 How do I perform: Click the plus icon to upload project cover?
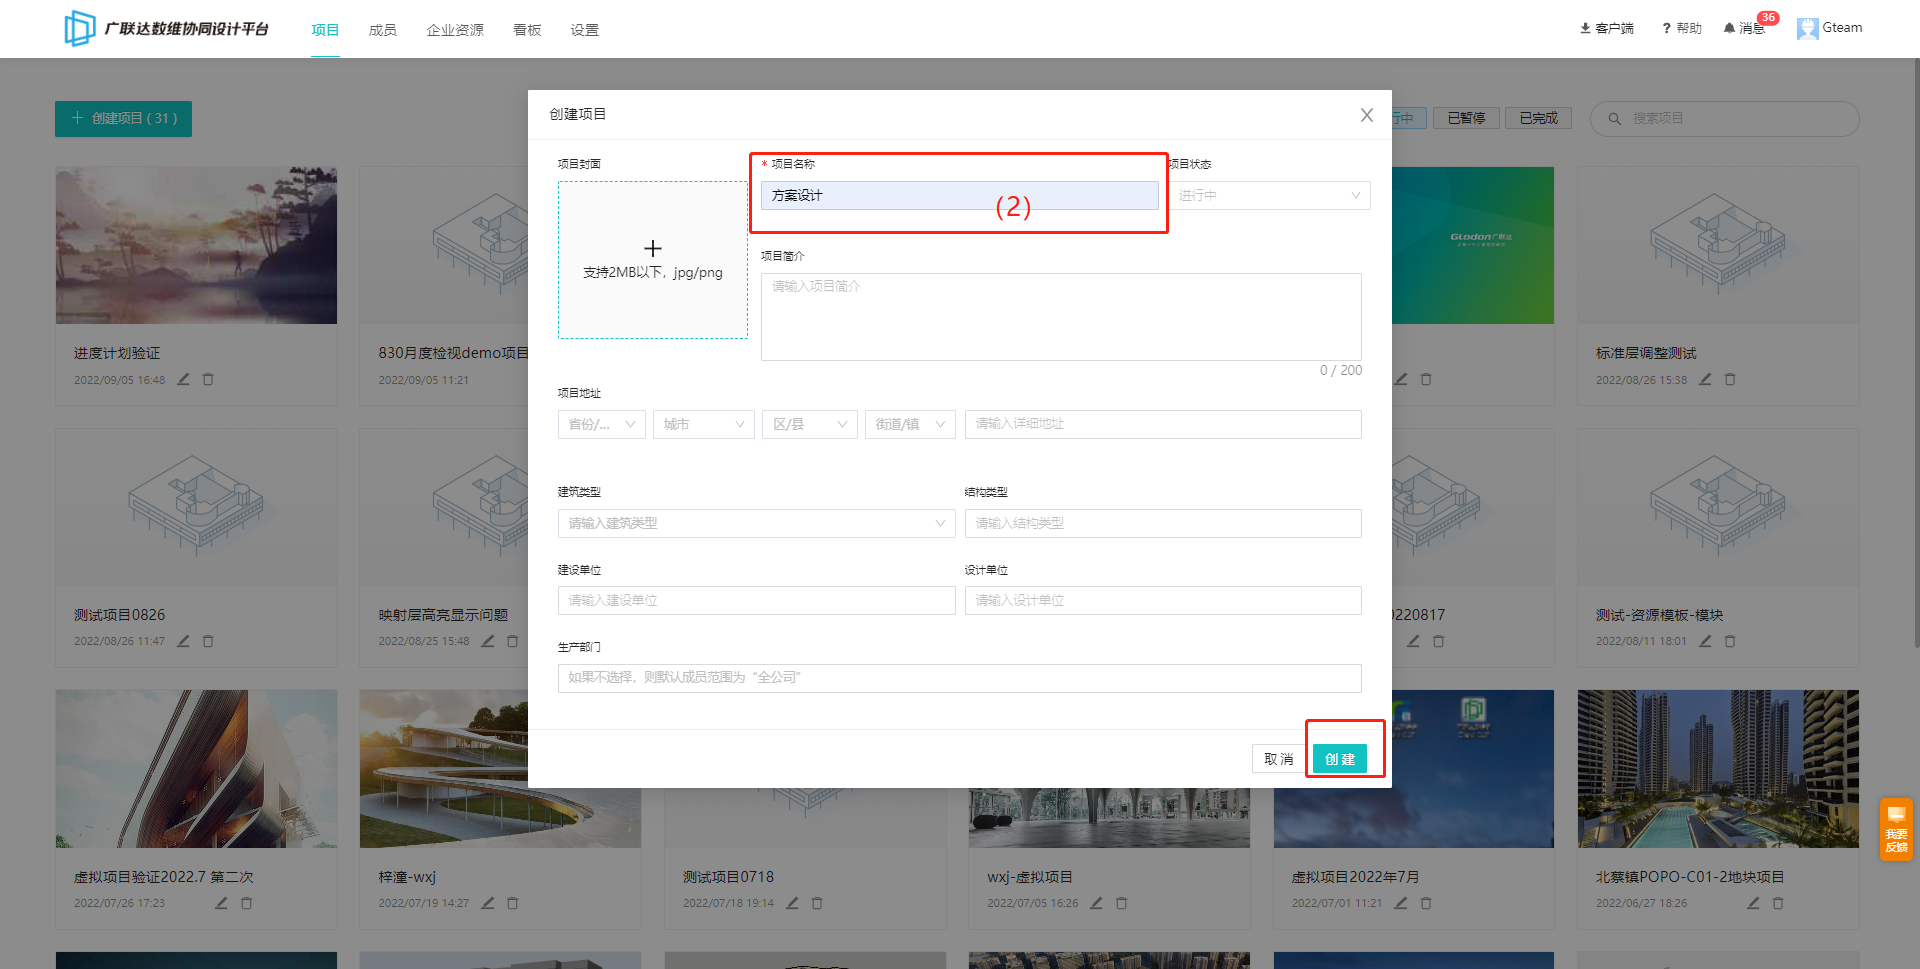pyautogui.click(x=653, y=248)
